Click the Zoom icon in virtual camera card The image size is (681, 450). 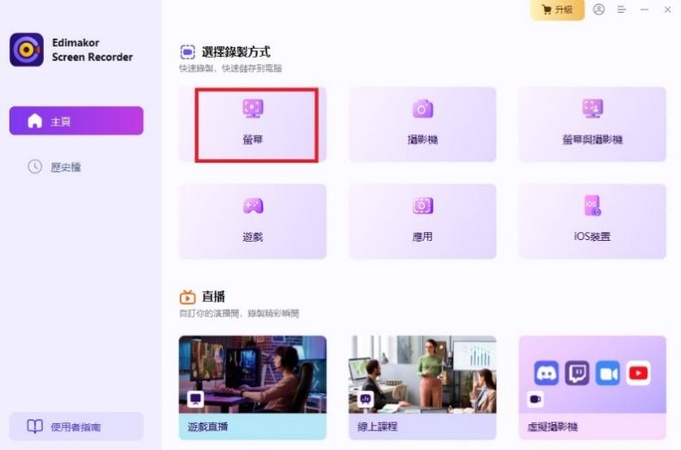[608, 373]
